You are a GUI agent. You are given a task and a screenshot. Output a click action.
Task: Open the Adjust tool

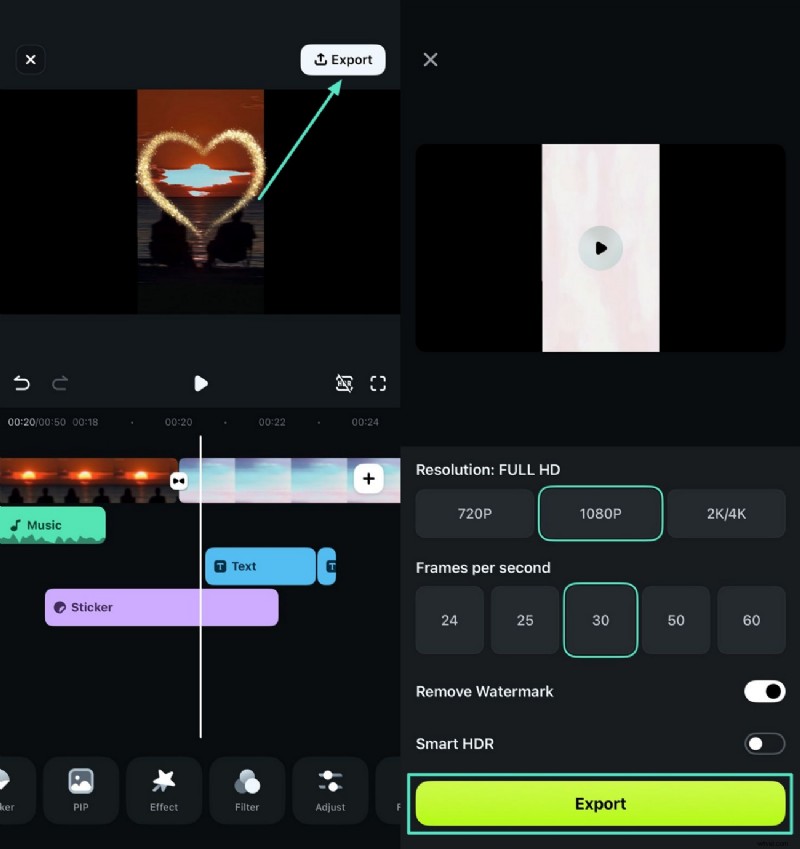(x=330, y=790)
